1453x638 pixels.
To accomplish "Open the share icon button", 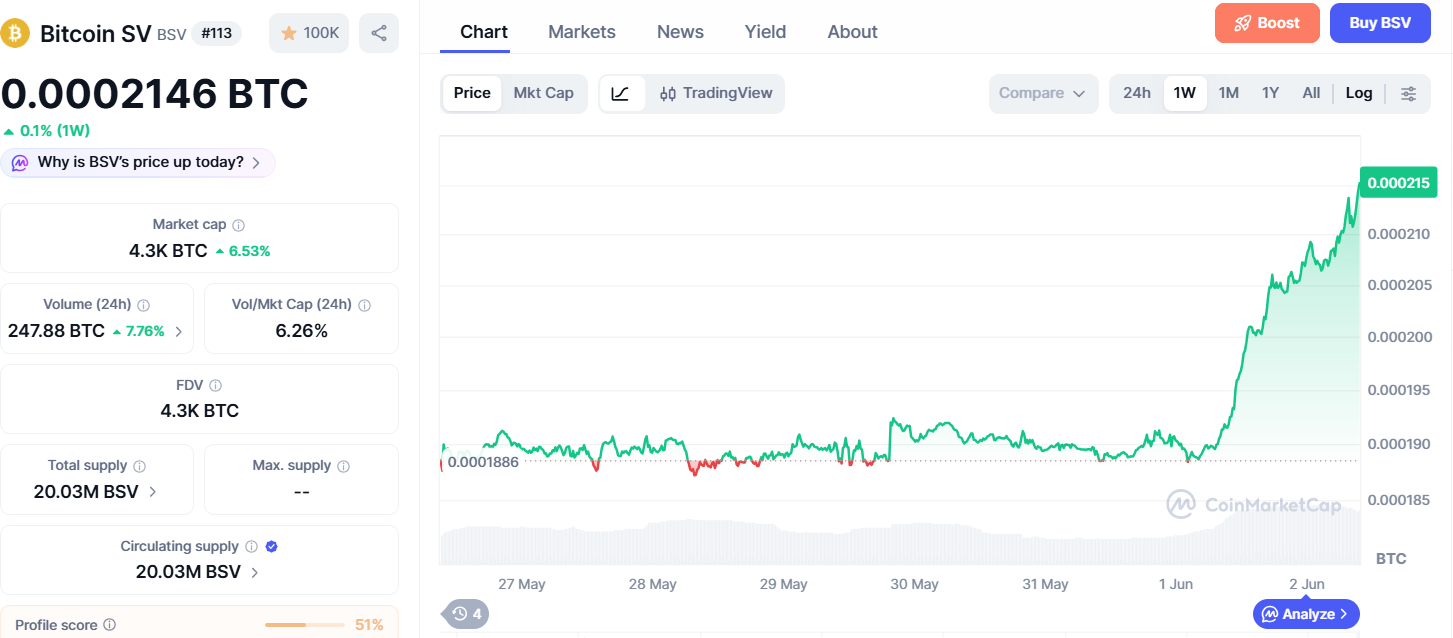I will (379, 33).
